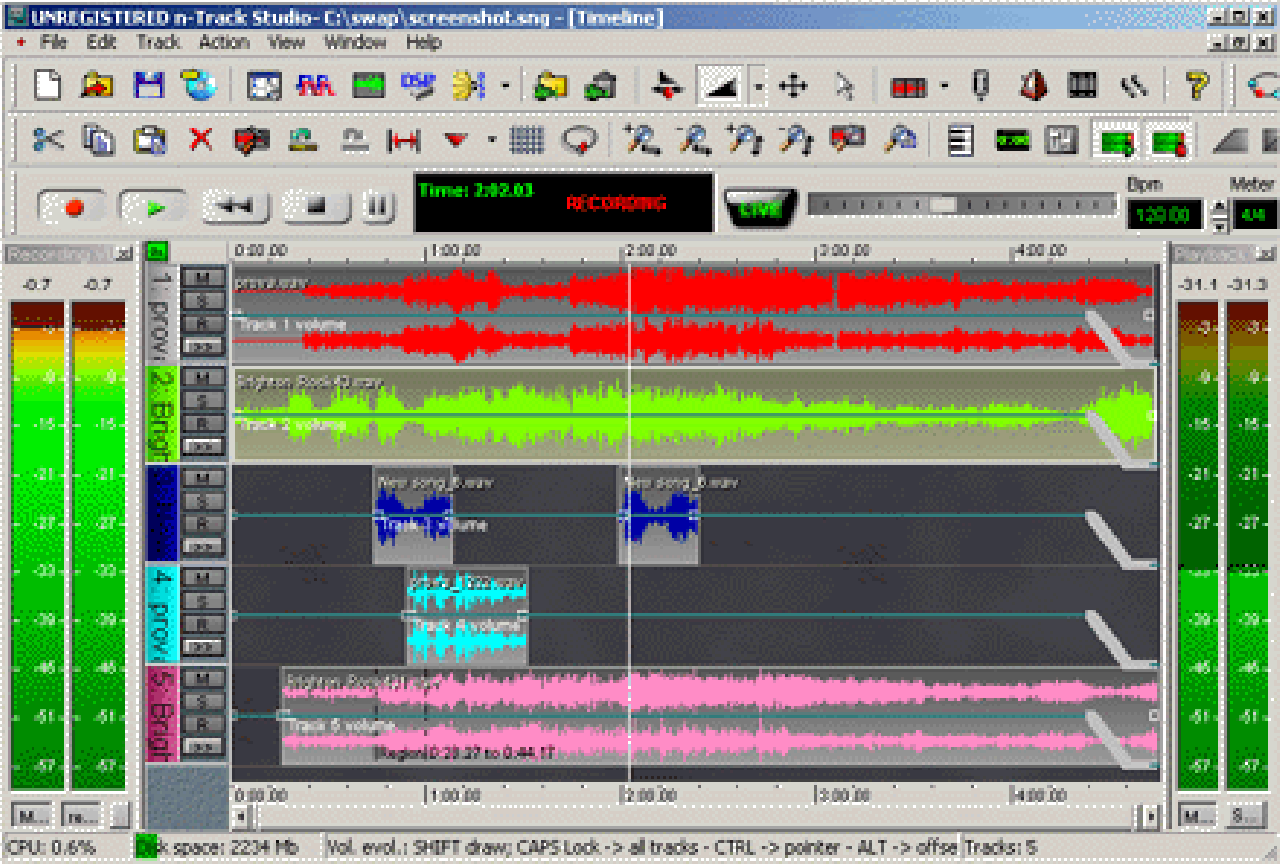
Task: Expand dropdown arrow beside the volume envelope tool
Action: 759,87
